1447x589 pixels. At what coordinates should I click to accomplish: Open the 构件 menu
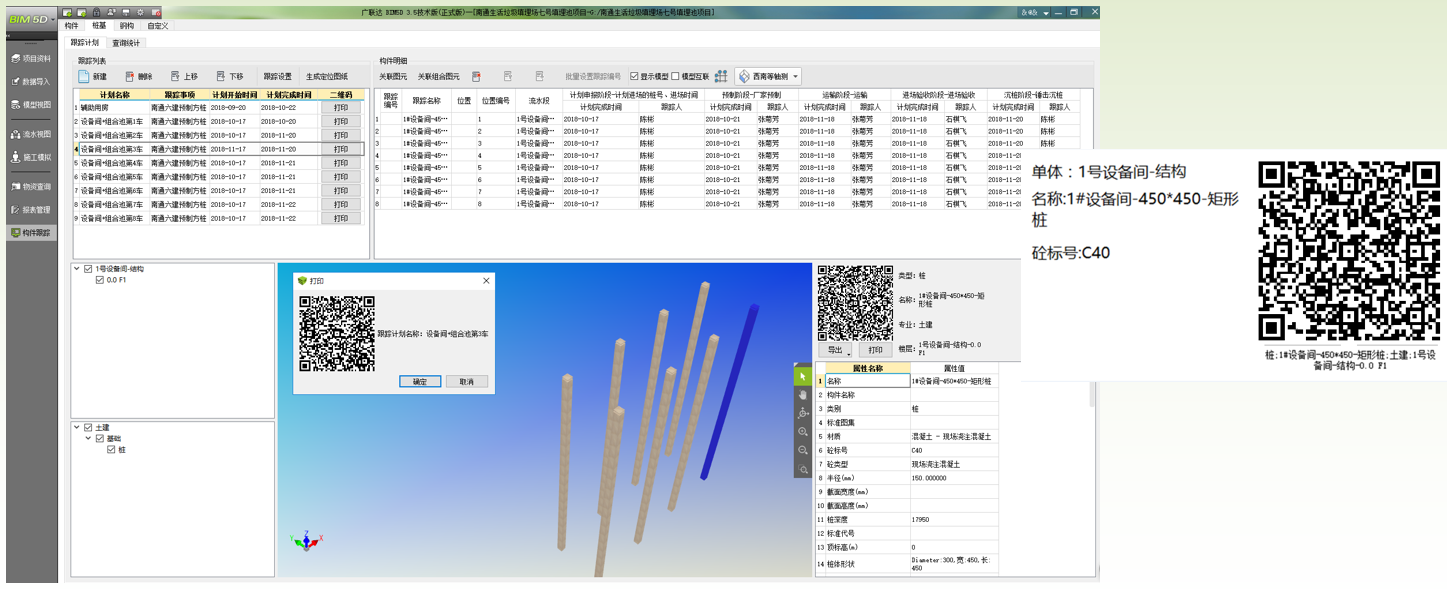click(71, 26)
